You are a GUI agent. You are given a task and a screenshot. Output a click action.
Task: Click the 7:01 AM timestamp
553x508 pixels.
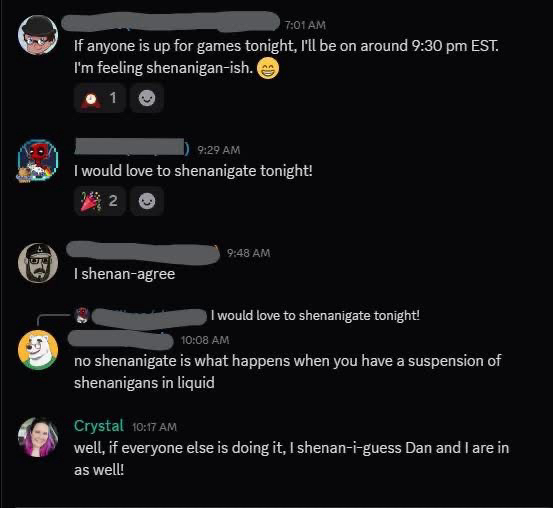coord(305,25)
